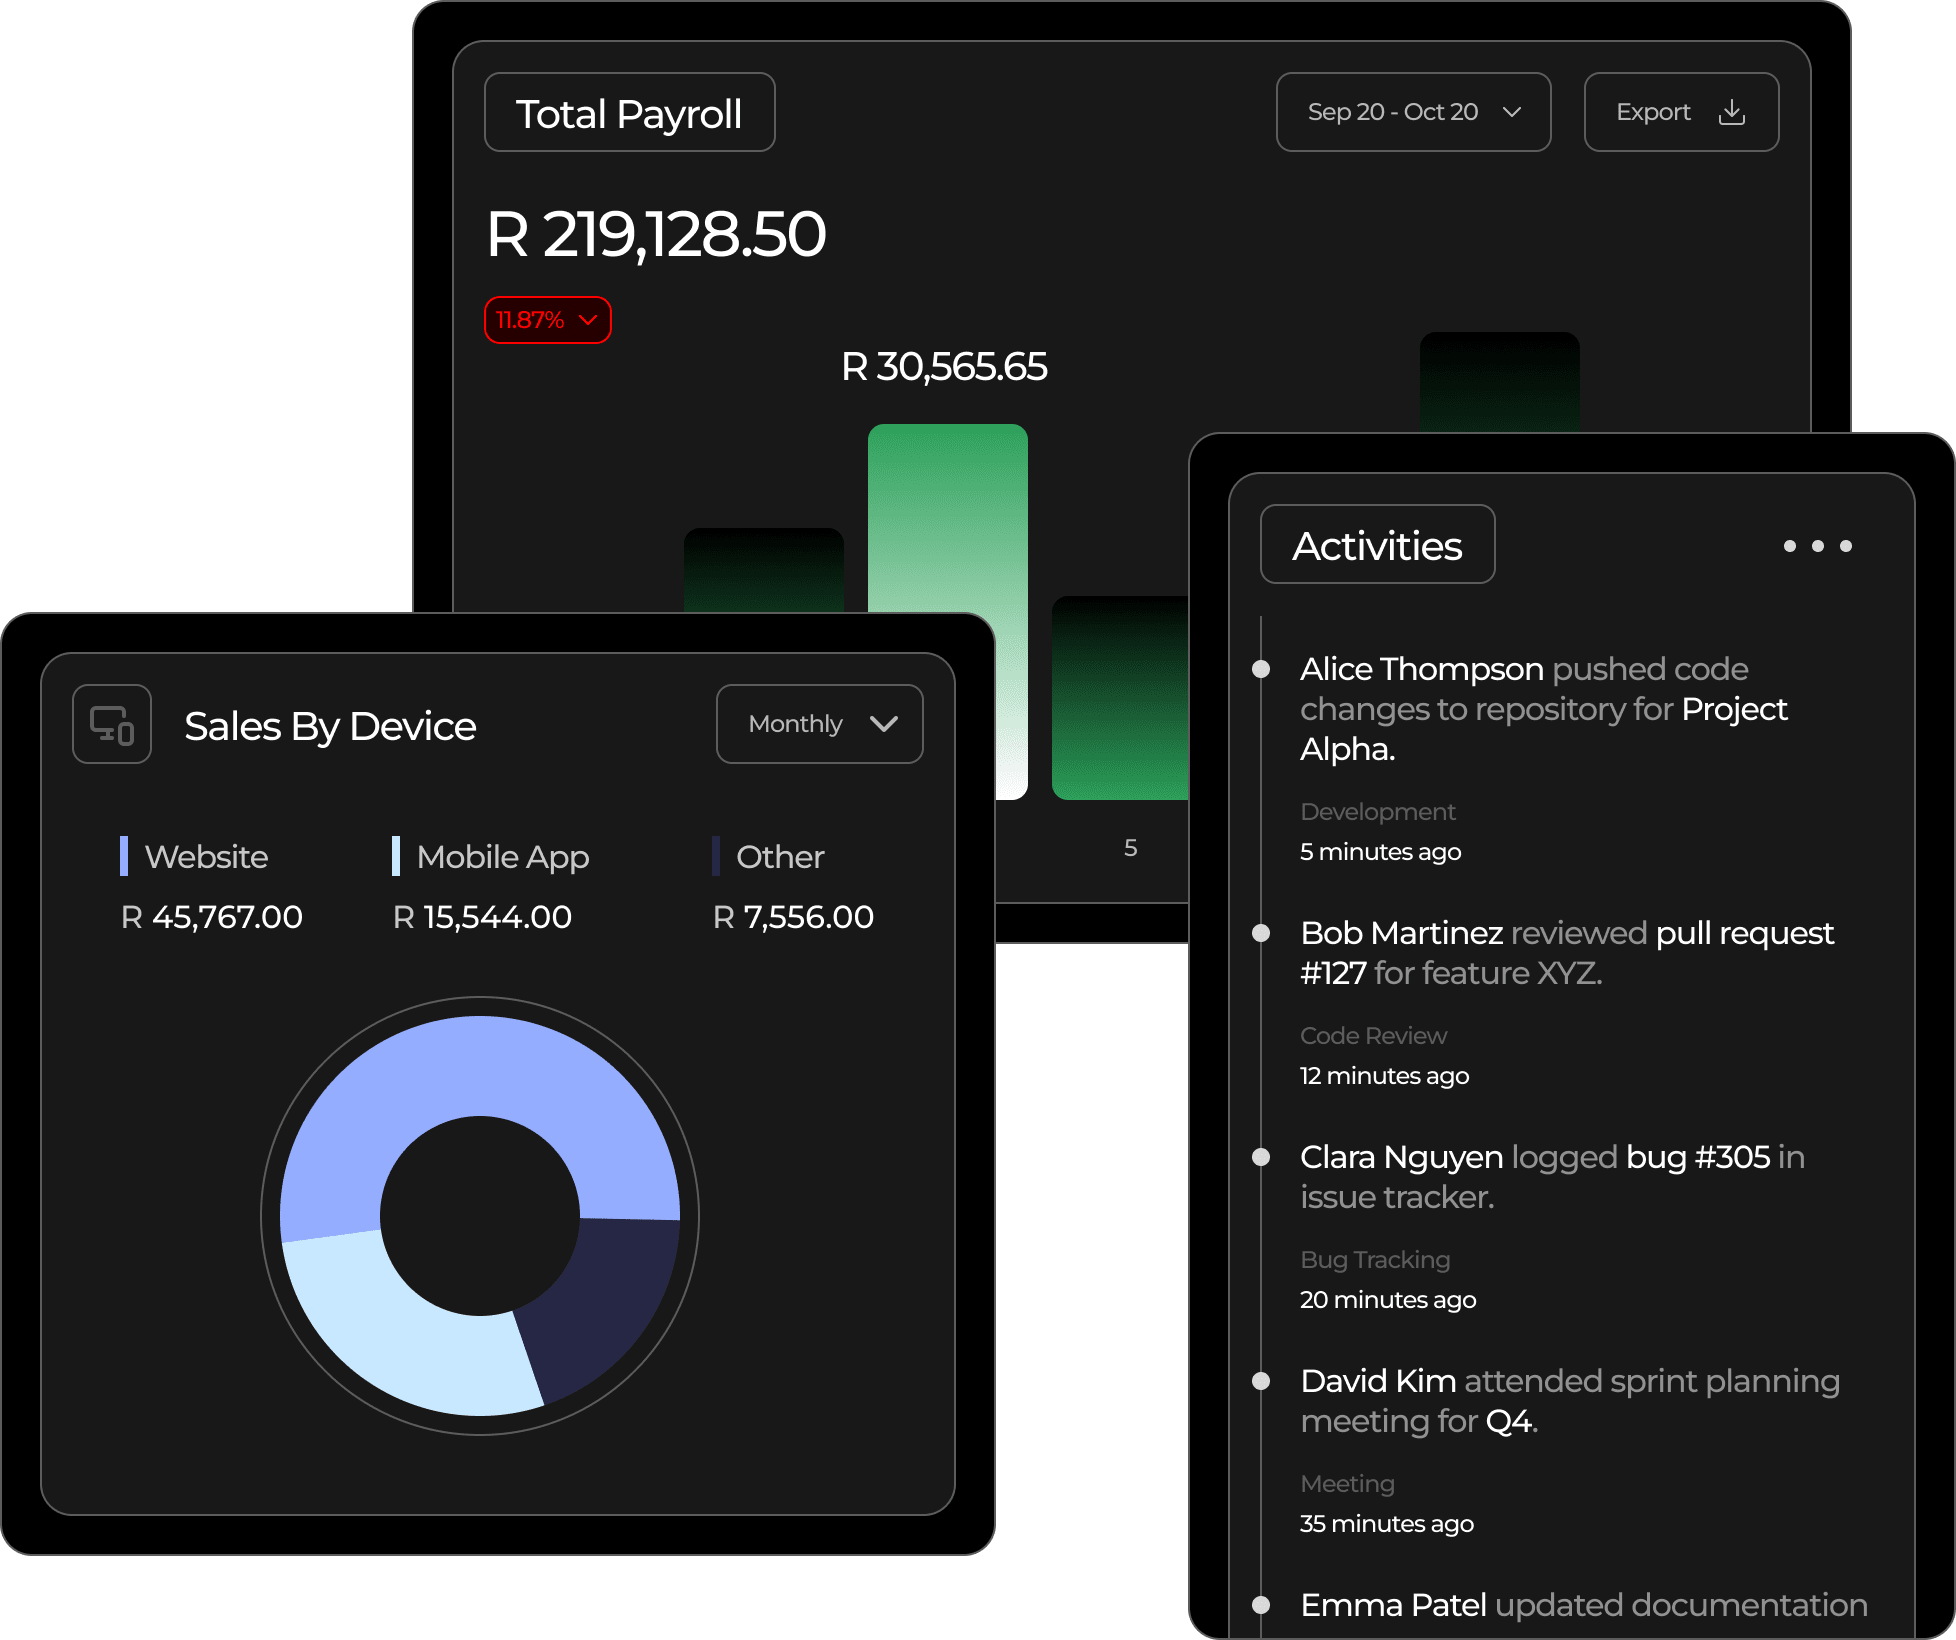
Task: Click the Export button
Action: coord(1680,112)
